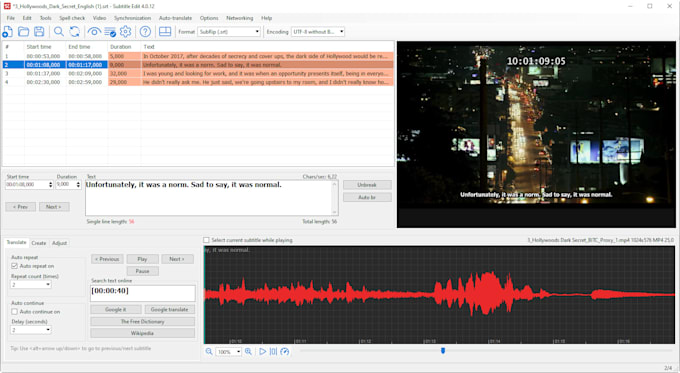Click the New subtitle file icon
Screen dimensions: 680x373
click(x=7, y=32)
